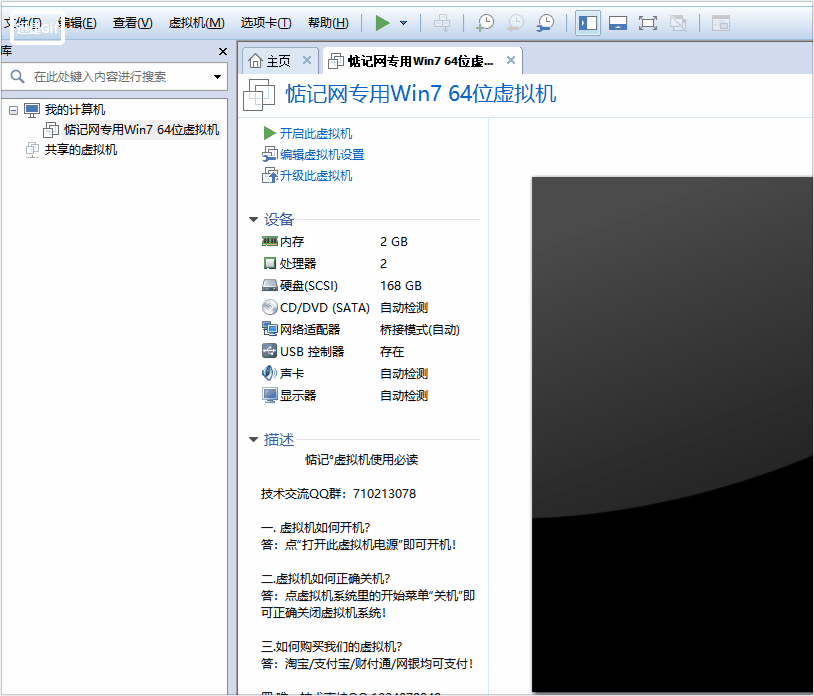
Task: Click the search magnifier icon
Action: pyautogui.click(x=17, y=76)
